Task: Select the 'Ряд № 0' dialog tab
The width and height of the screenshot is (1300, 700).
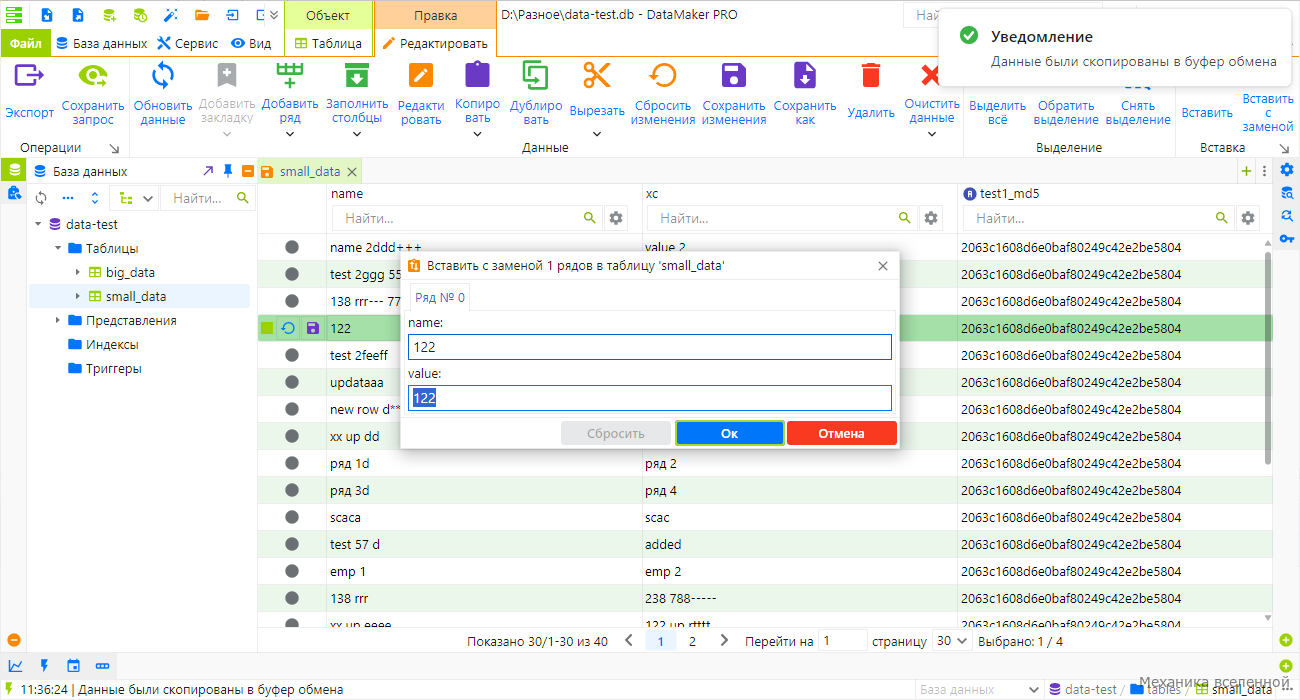Action: [x=440, y=297]
